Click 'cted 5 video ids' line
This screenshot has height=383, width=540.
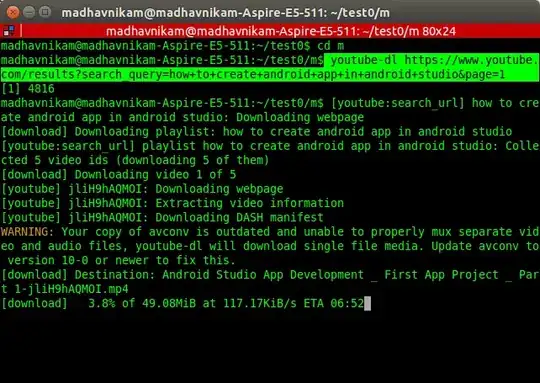(x=135, y=160)
